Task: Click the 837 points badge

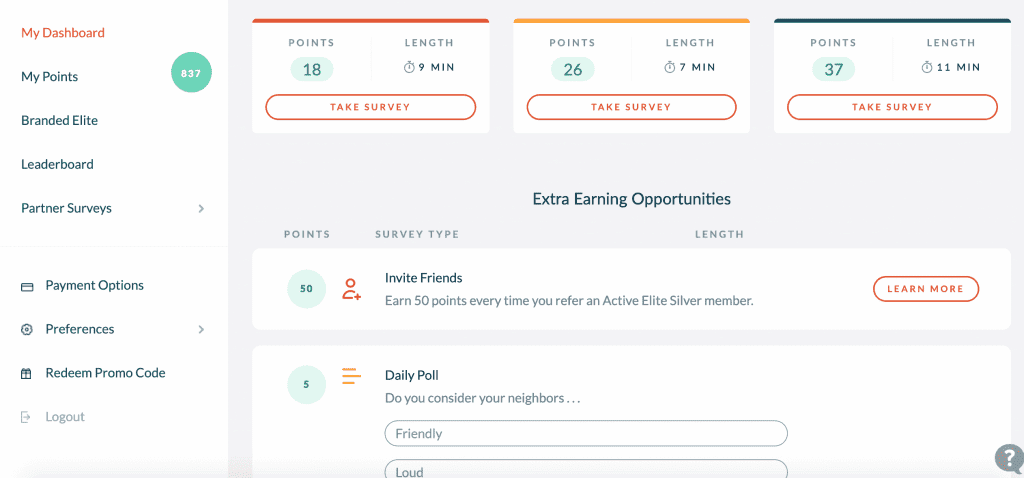Action: click(x=191, y=72)
